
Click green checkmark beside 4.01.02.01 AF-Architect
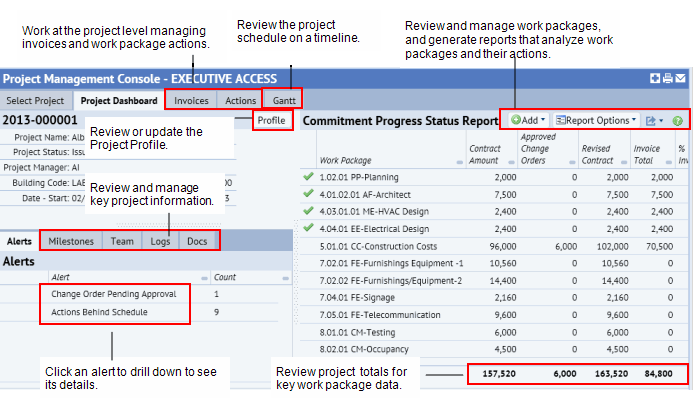coord(308,194)
